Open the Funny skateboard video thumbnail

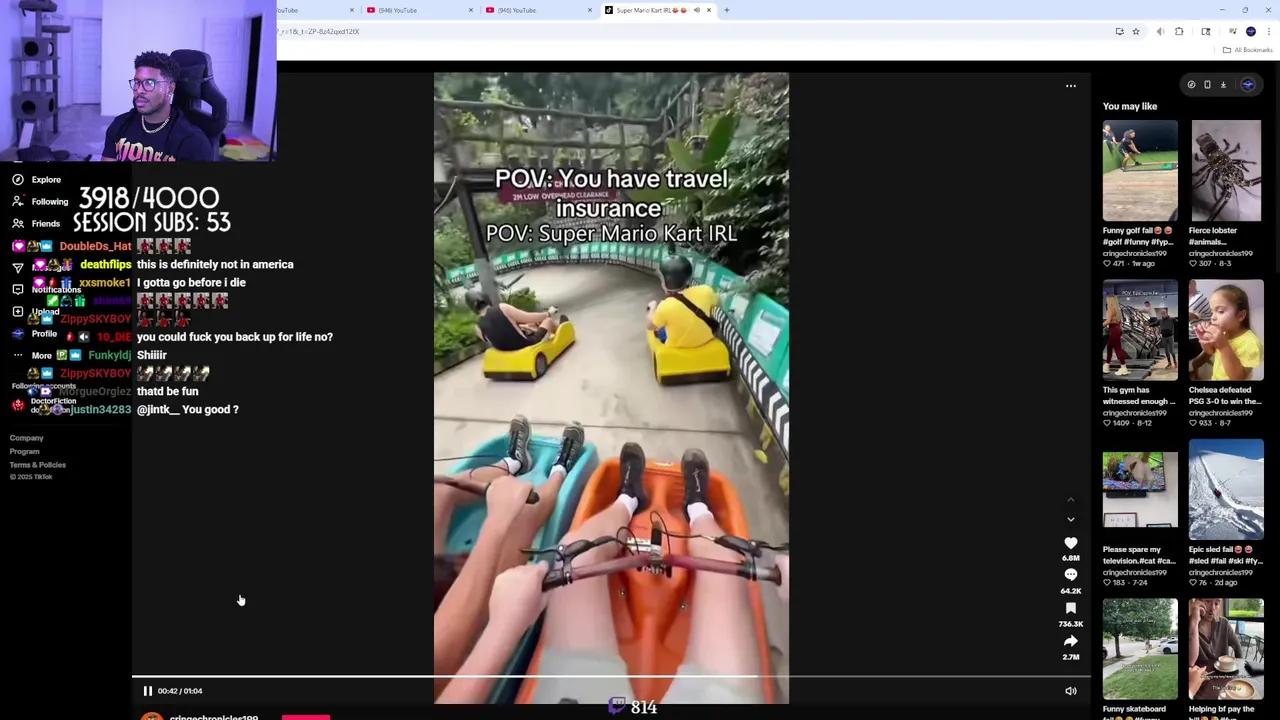(x=1140, y=649)
